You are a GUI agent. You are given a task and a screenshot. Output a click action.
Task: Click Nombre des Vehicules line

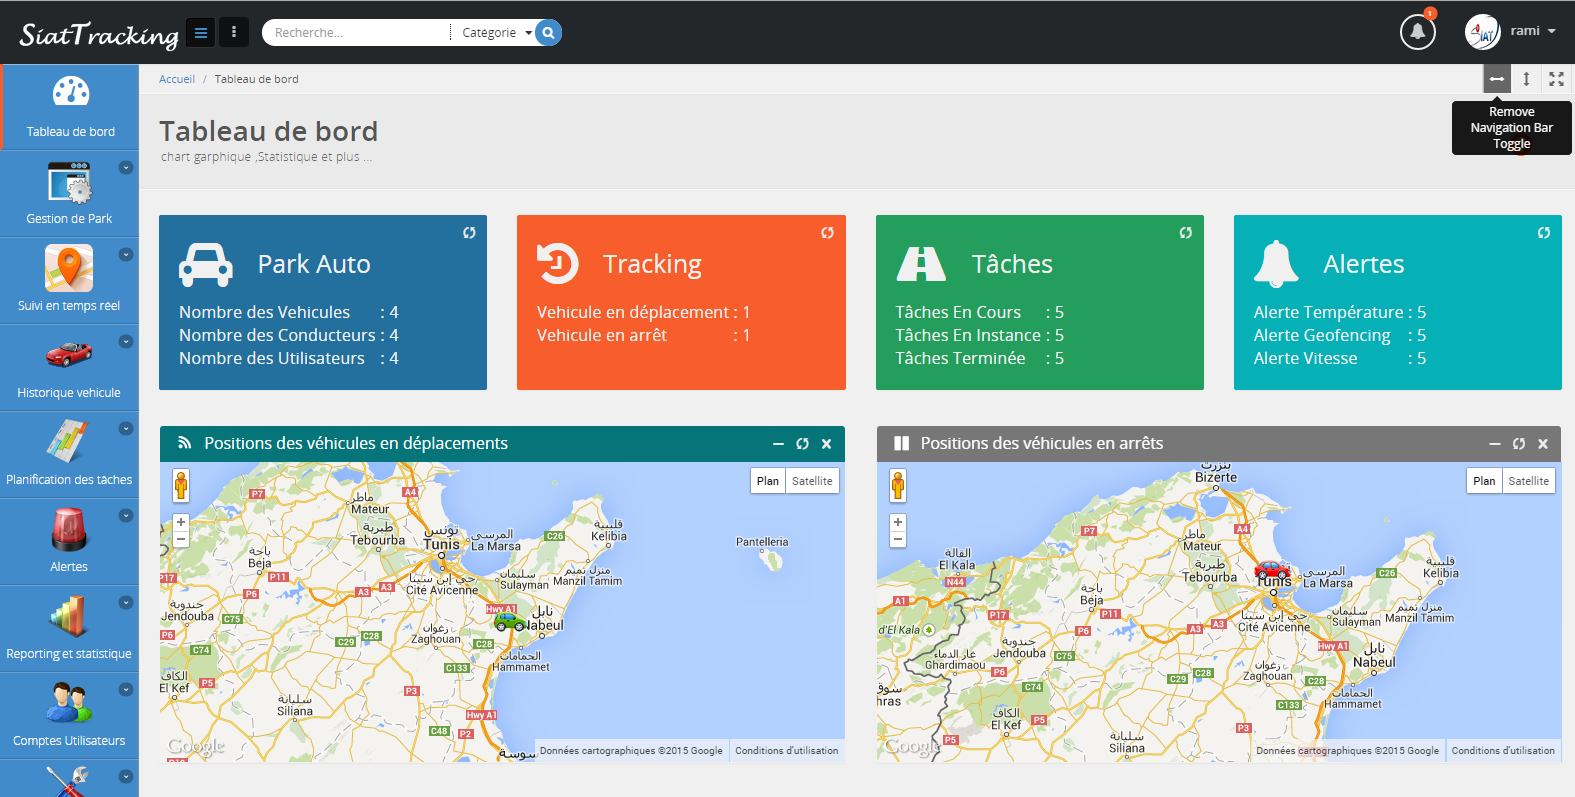tap(289, 312)
